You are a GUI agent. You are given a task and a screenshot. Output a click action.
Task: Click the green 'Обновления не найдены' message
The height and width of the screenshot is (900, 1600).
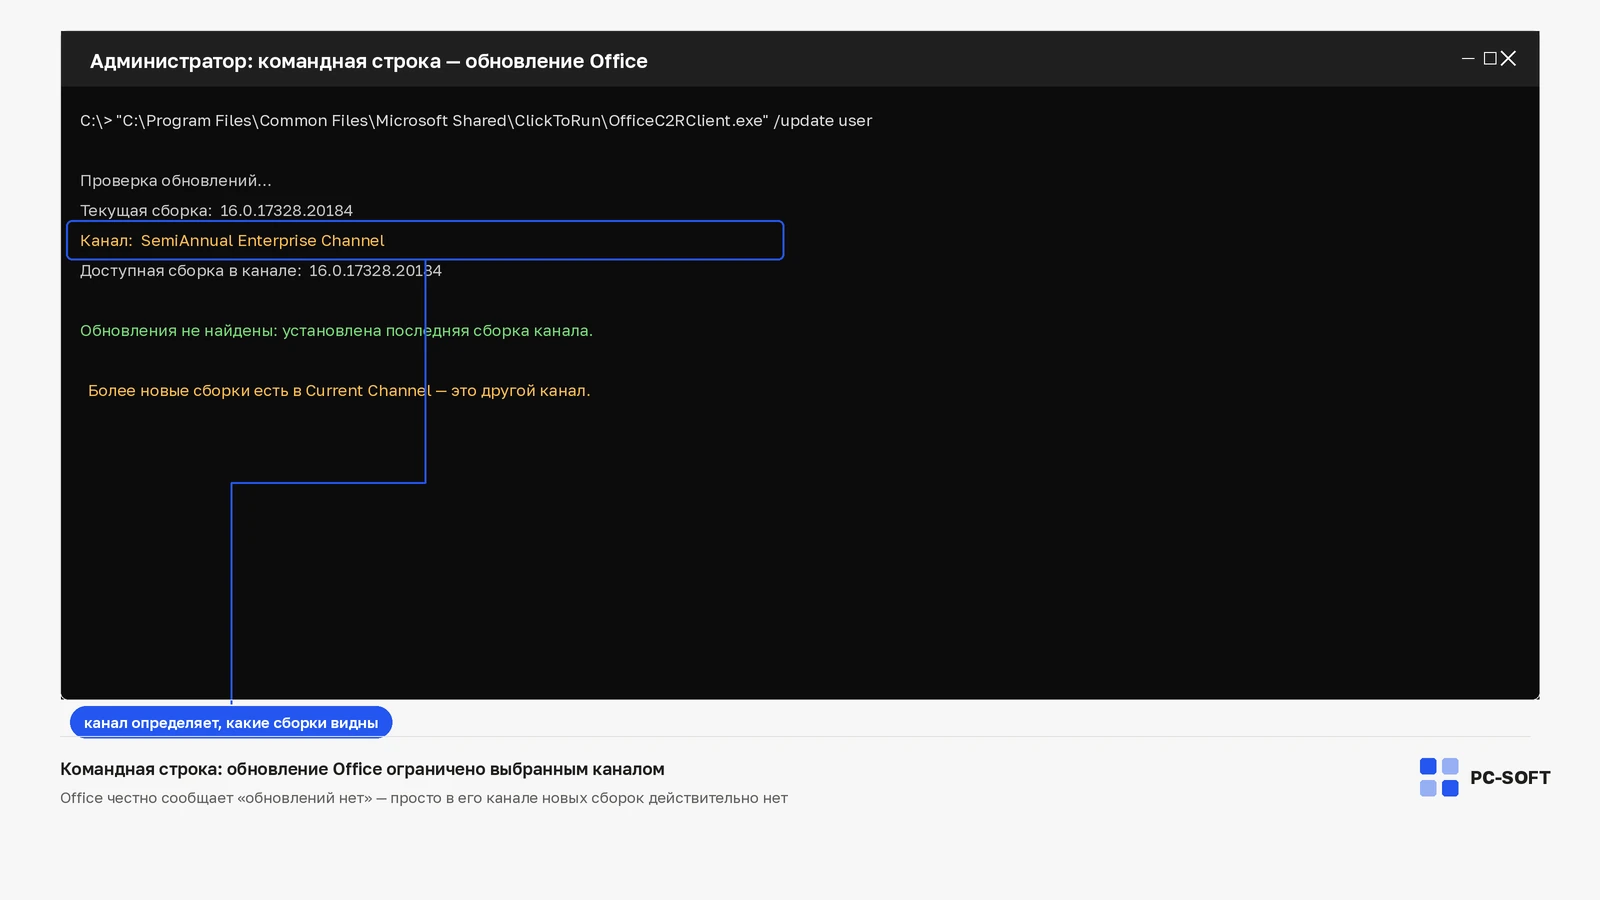click(x=336, y=331)
